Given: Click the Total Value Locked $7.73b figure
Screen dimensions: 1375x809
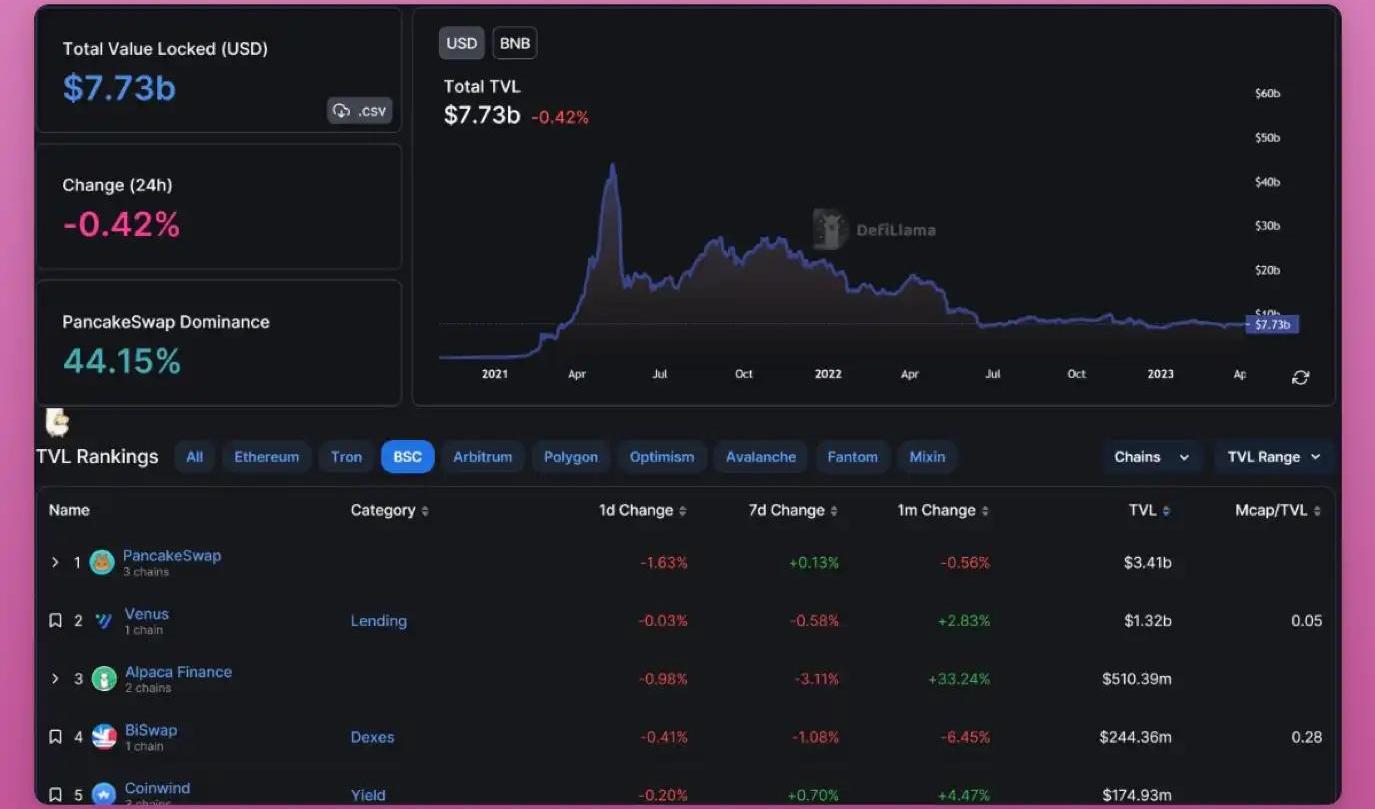Looking at the screenshot, I should tap(119, 88).
